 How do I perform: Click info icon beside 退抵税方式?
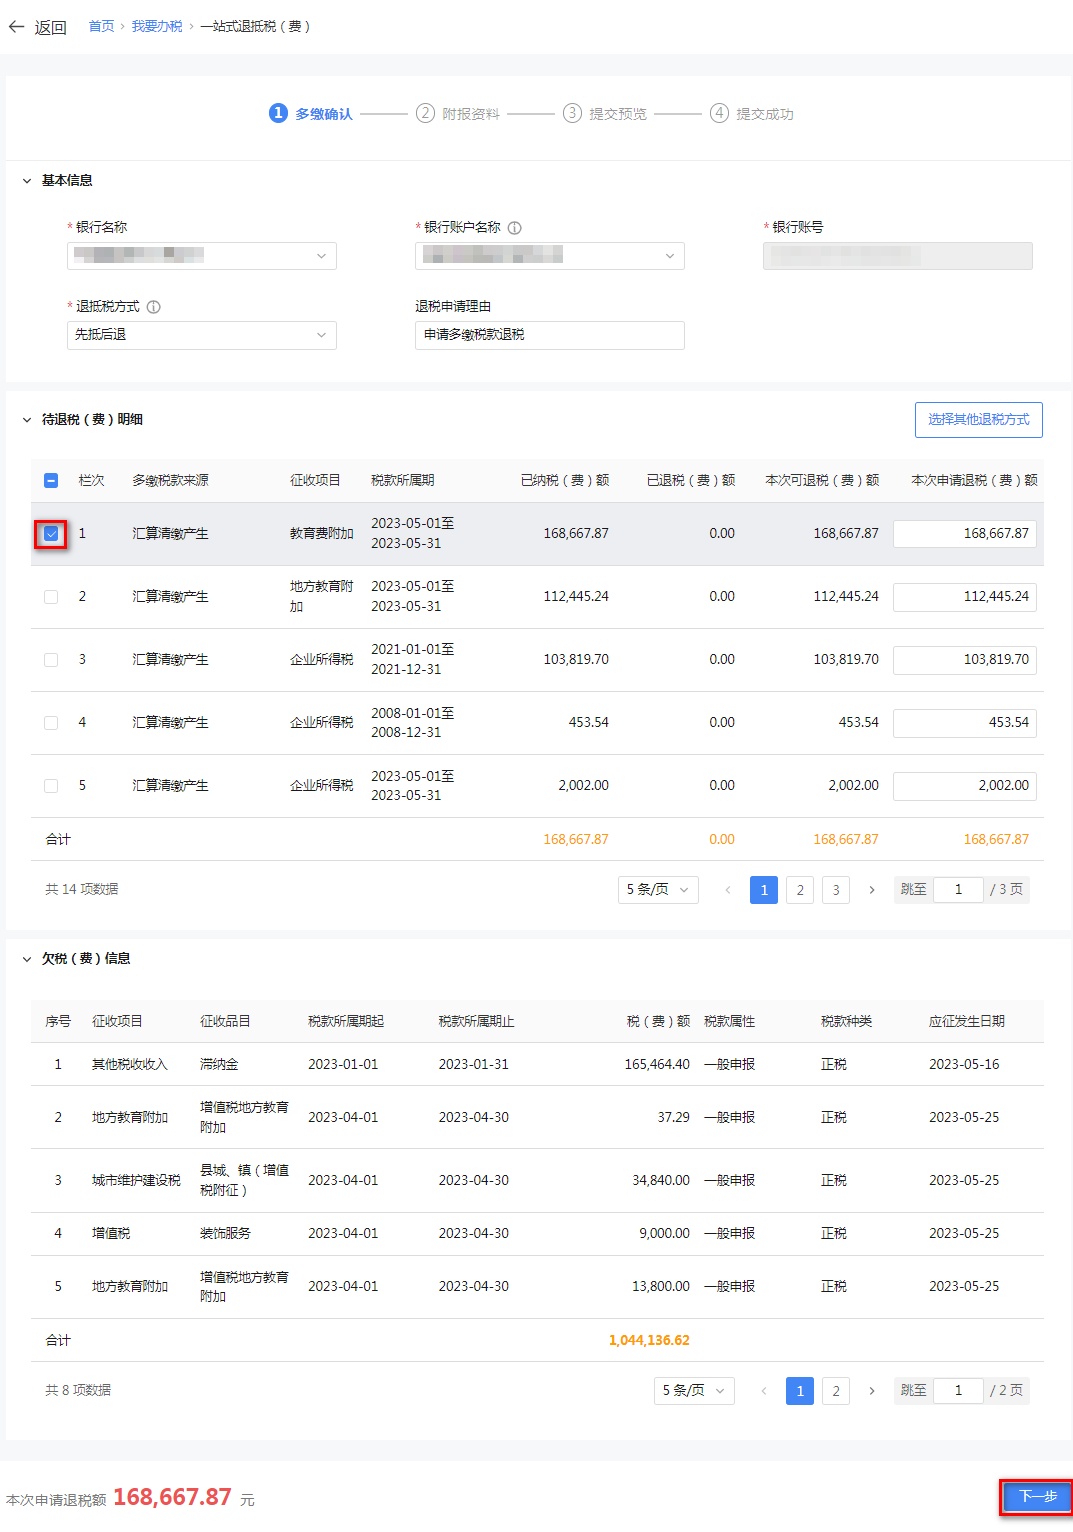[x=154, y=307]
